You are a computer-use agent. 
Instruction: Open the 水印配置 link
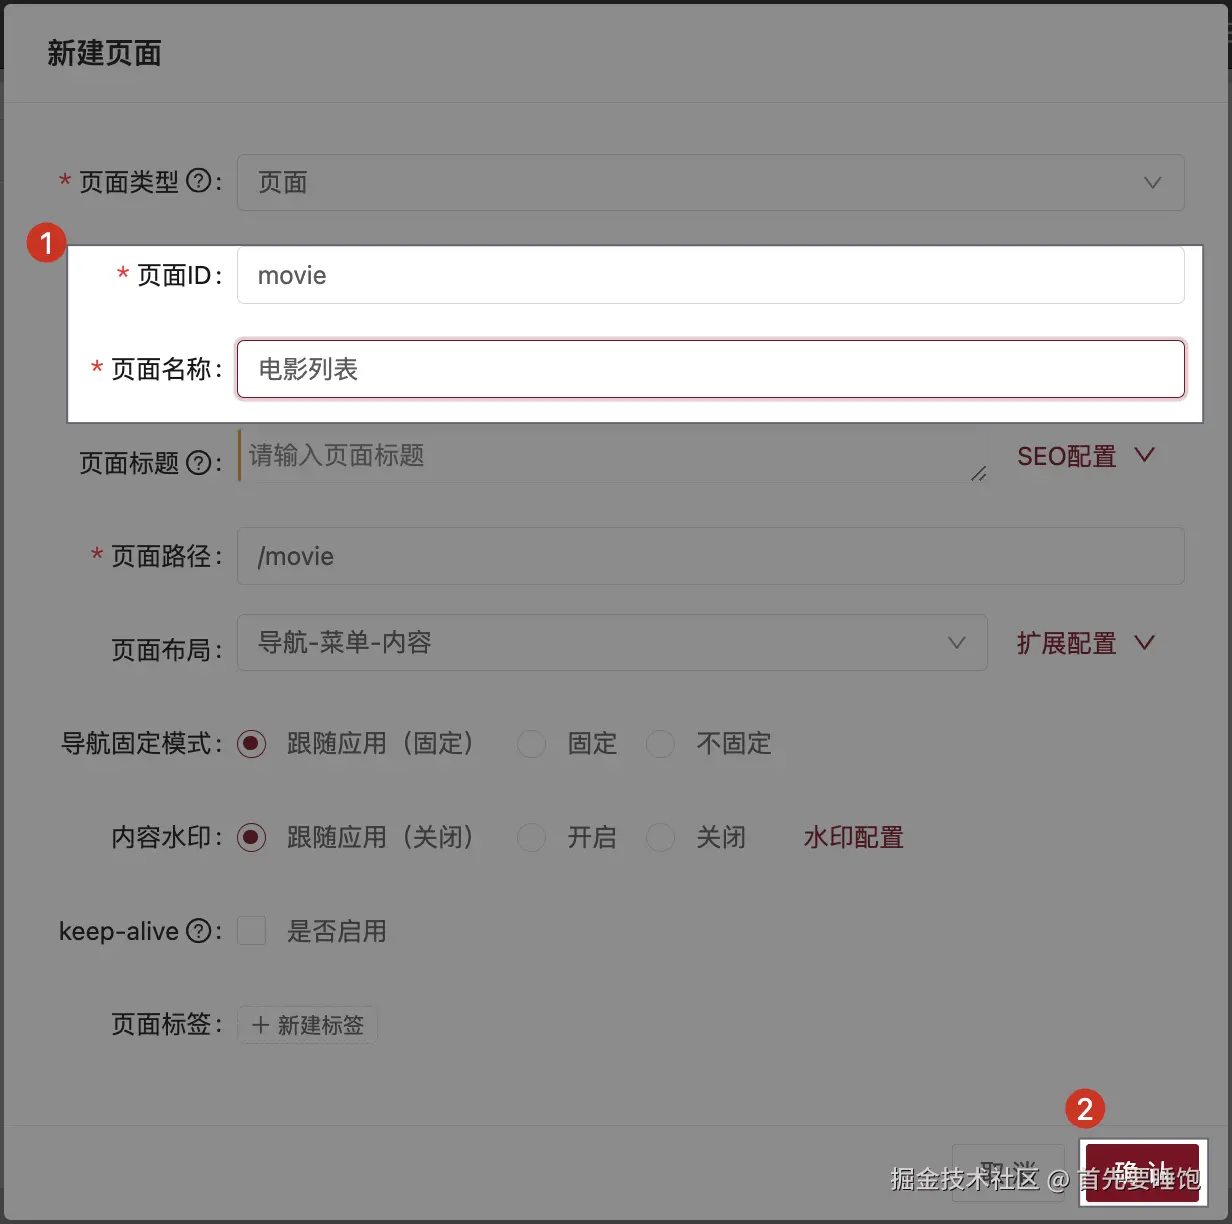point(853,837)
